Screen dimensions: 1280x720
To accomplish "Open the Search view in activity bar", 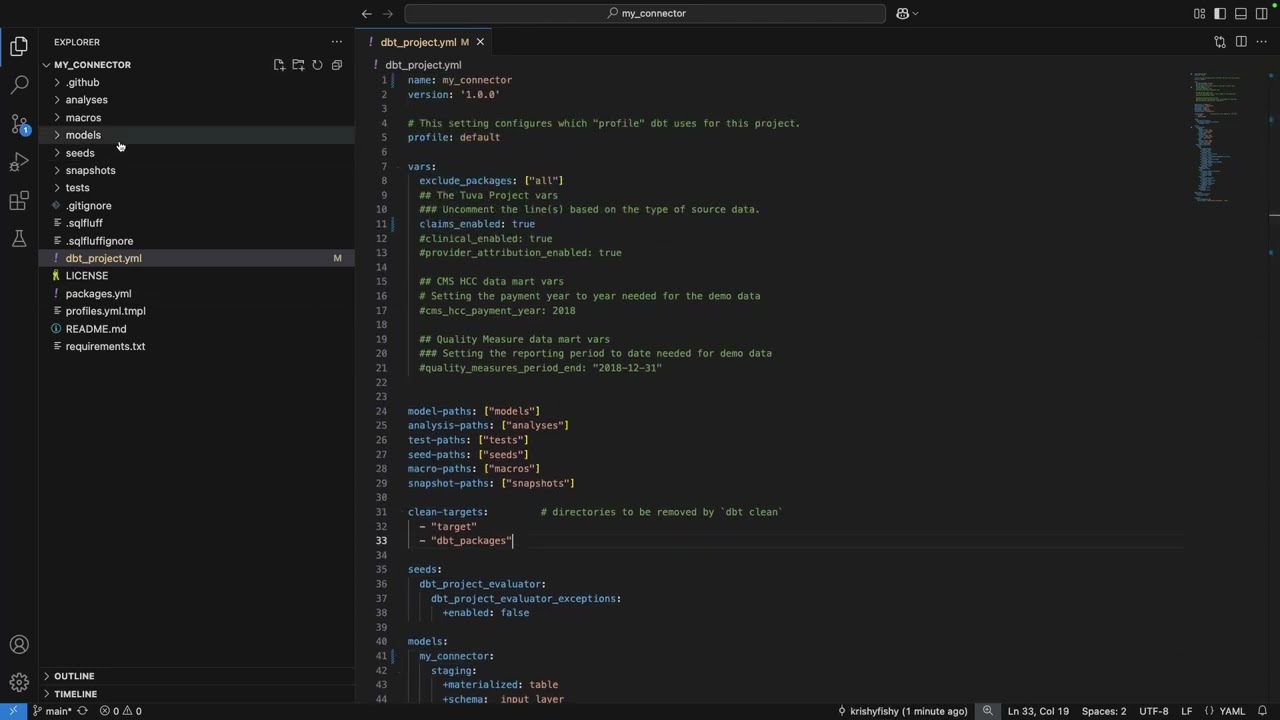I will (x=19, y=85).
